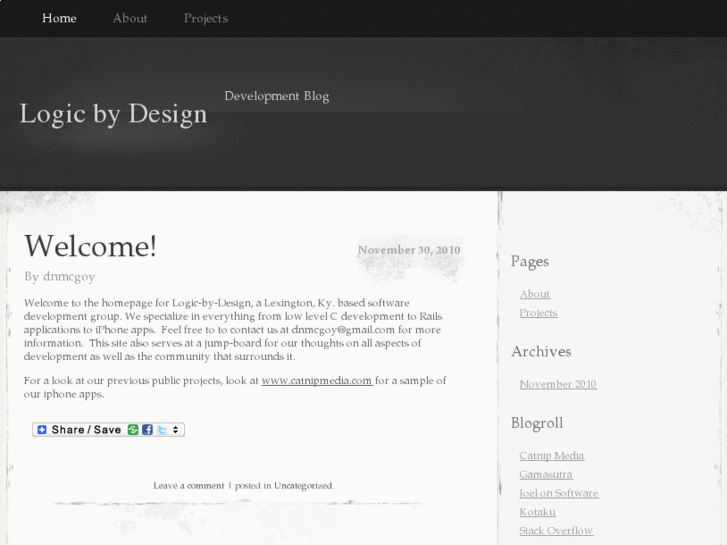Click the green bookmark share icon
The width and height of the screenshot is (727, 545).
(x=133, y=430)
